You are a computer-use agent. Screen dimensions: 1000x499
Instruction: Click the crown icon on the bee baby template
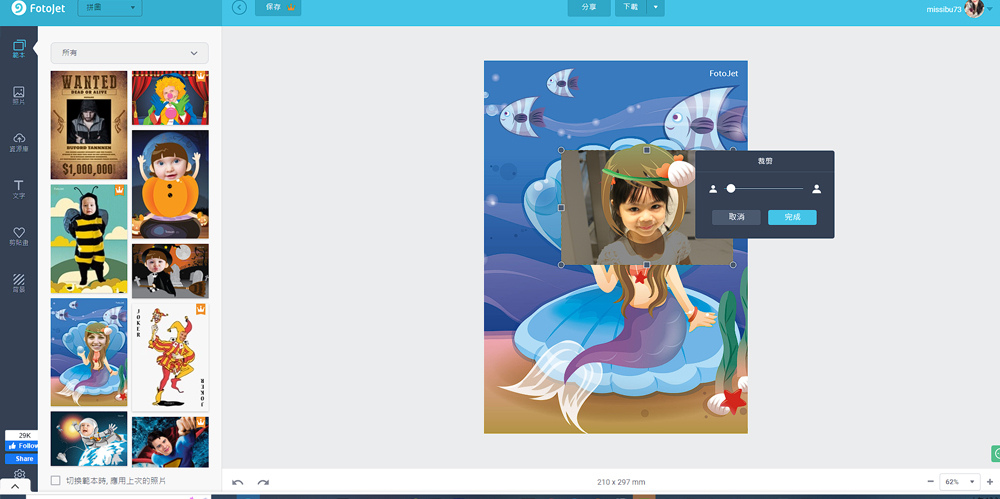[x=119, y=190]
